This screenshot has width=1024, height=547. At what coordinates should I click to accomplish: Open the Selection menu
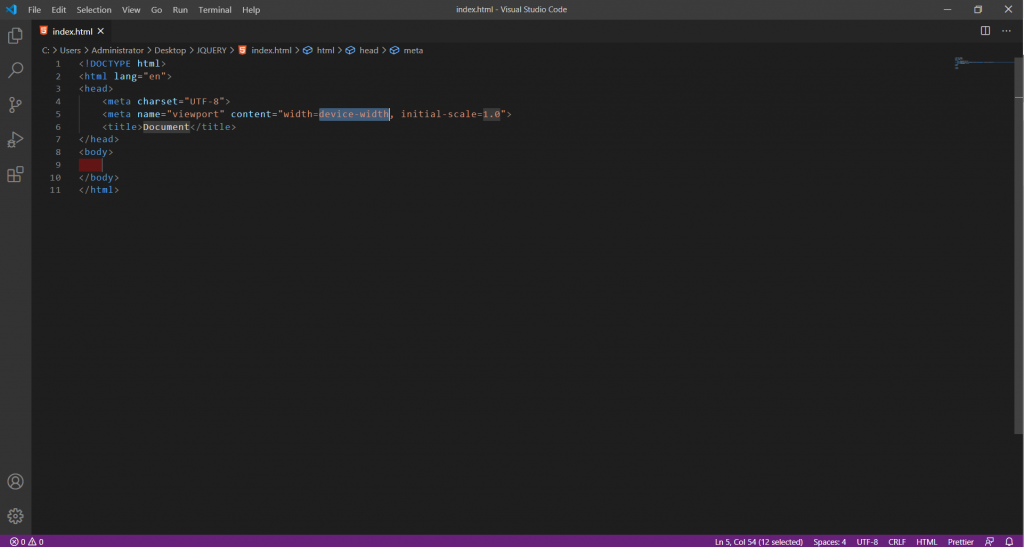pyautogui.click(x=94, y=10)
